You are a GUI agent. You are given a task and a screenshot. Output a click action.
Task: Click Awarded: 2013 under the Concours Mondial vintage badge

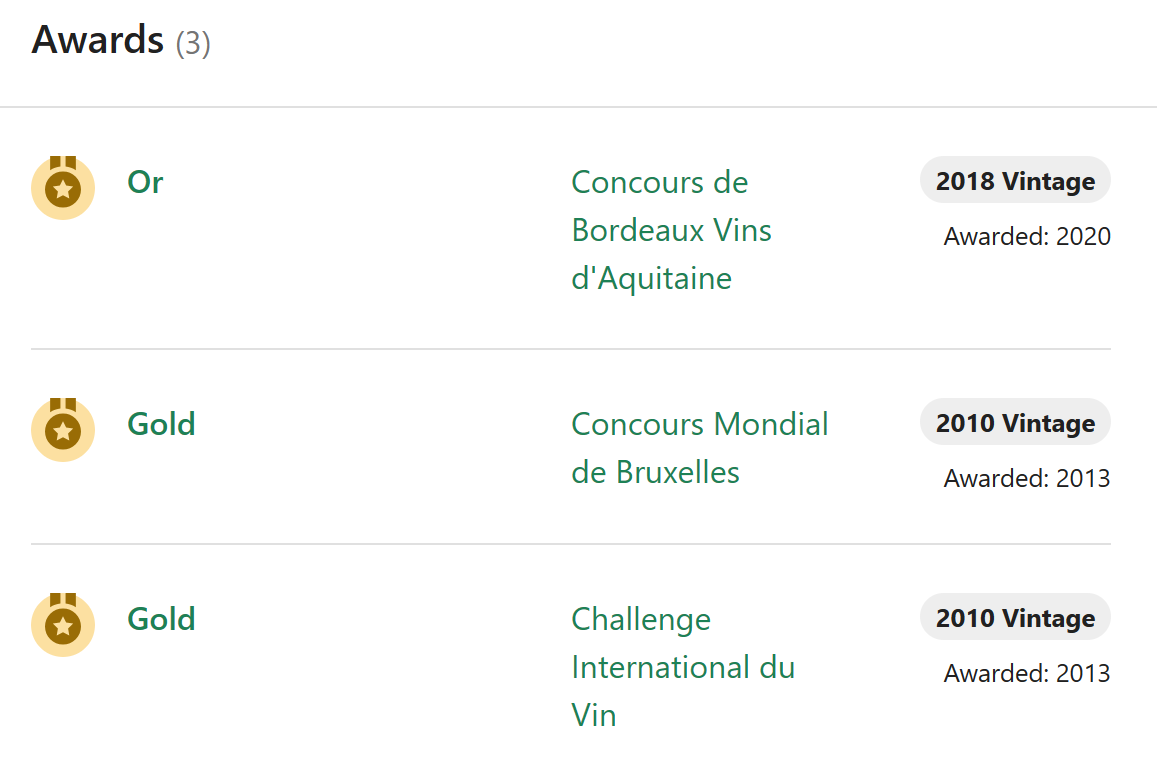1027,478
